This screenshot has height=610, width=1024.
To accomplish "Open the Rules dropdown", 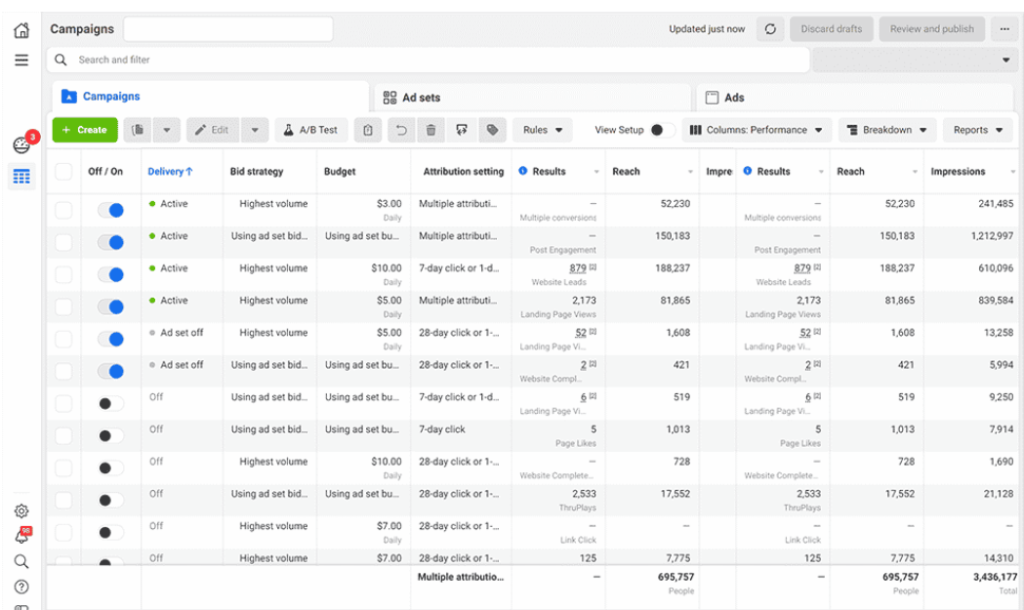I will 542,130.
